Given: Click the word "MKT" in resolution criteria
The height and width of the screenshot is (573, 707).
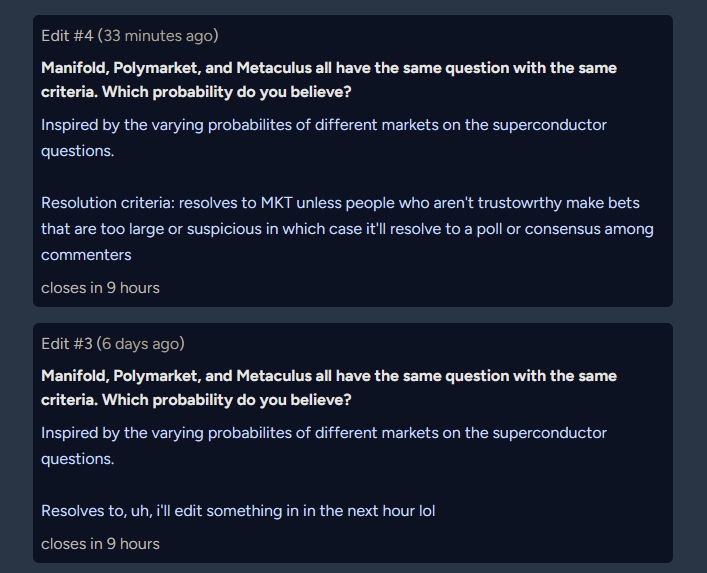Looking at the screenshot, I should pos(276,203).
